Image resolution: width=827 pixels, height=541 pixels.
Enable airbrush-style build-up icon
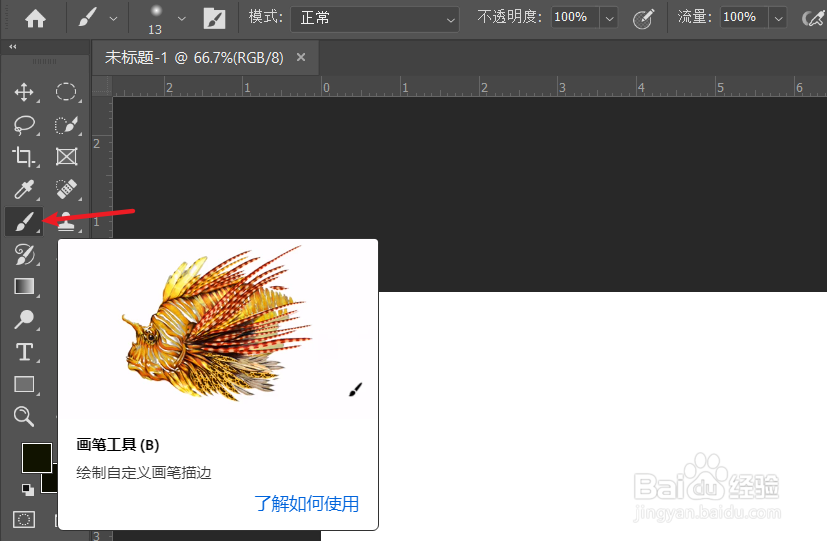pos(813,19)
